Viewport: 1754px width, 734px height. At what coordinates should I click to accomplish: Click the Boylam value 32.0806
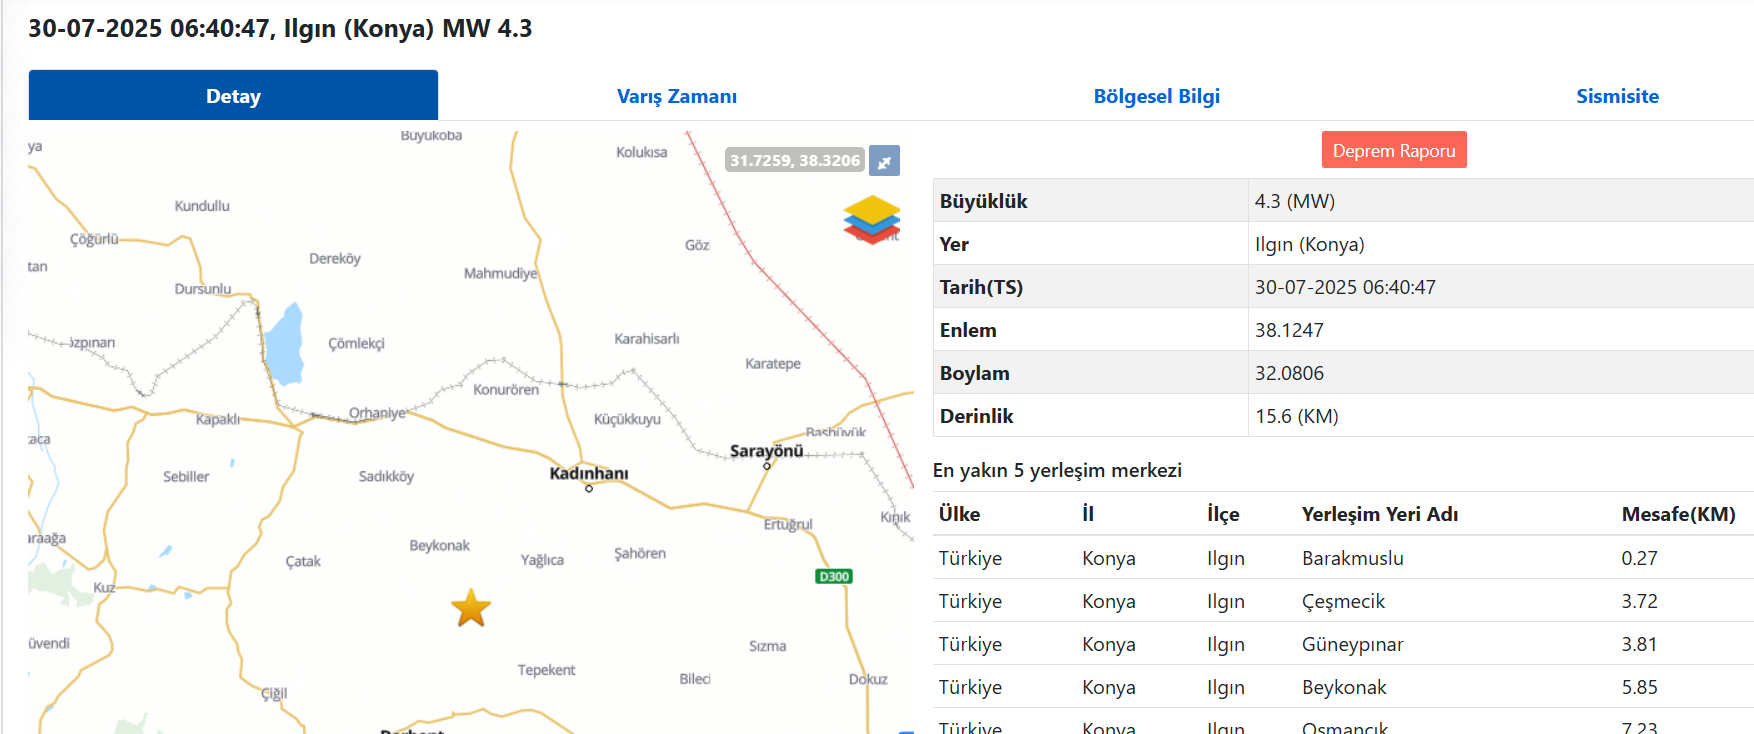click(x=1289, y=373)
